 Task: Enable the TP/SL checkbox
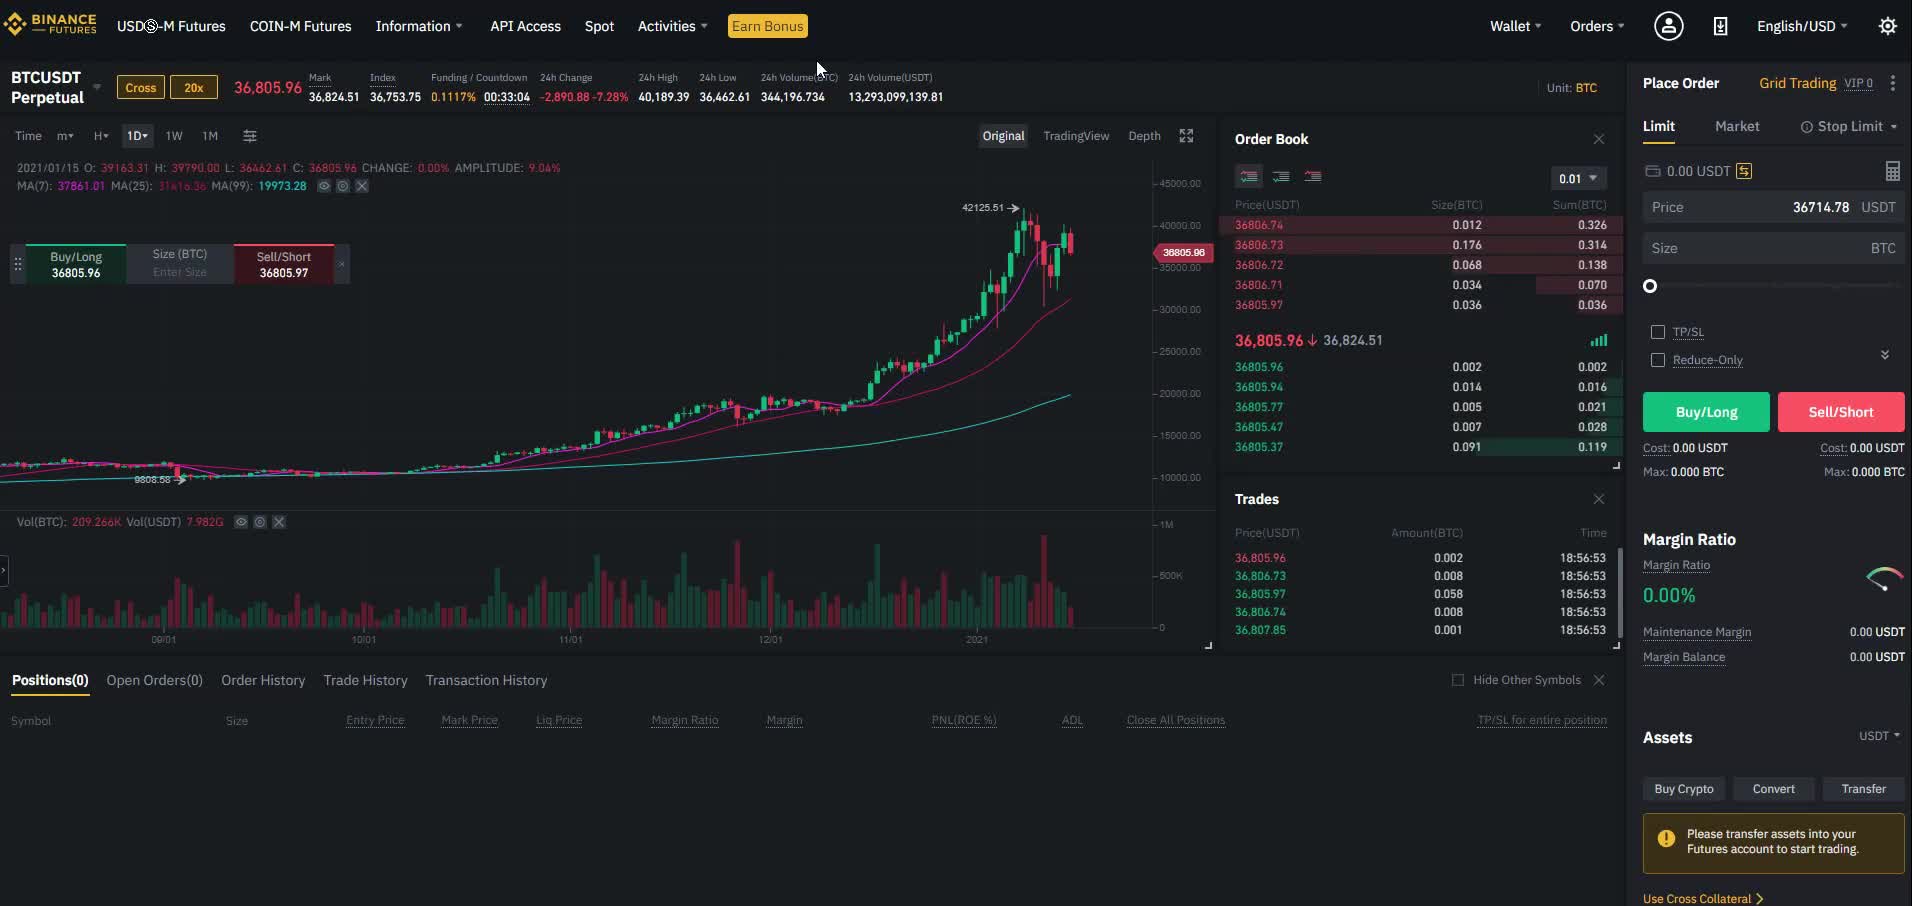click(1658, 332)
